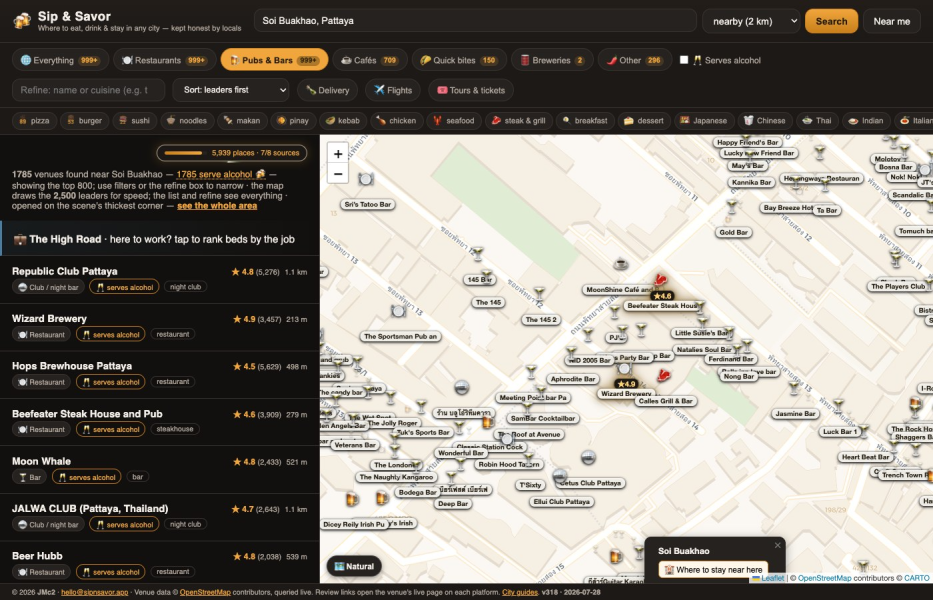
Task: Switch to the Cafés category tab
Action: pos(370,60)
